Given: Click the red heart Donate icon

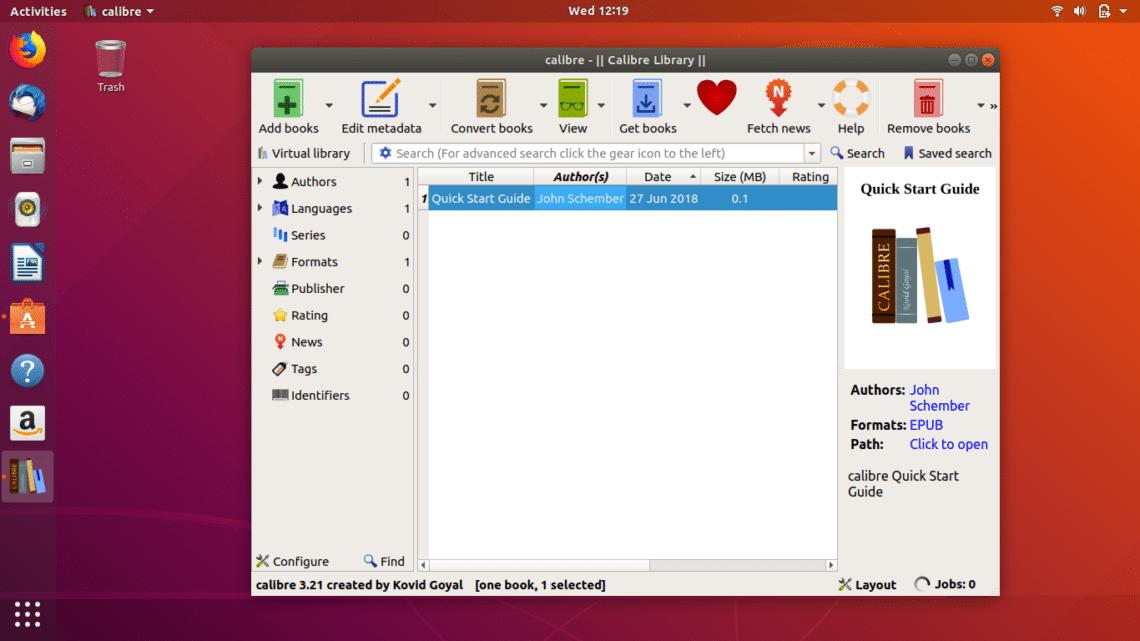Looking at the screenshot, I should click(717, 98).
